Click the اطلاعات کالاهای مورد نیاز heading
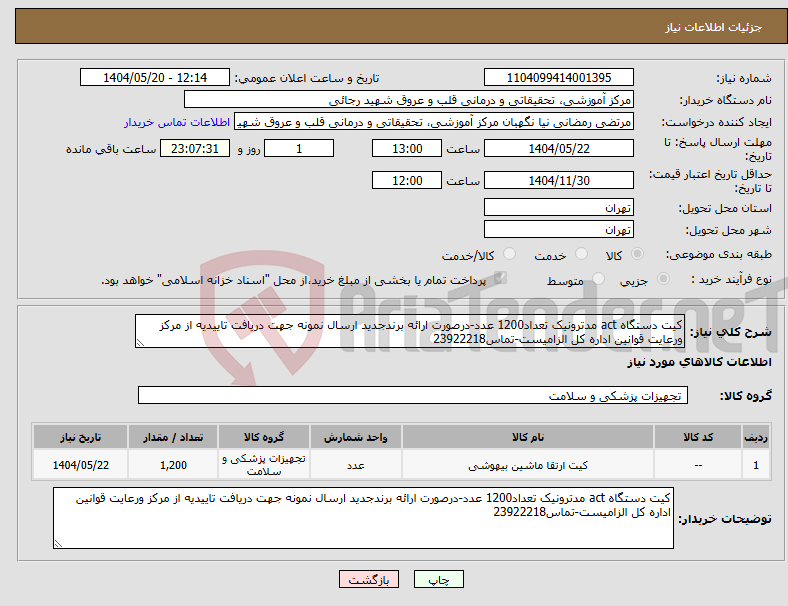Image resolution: width=788 pixels, height=606 pixels. pyautogui.click(x=699, y=362)
